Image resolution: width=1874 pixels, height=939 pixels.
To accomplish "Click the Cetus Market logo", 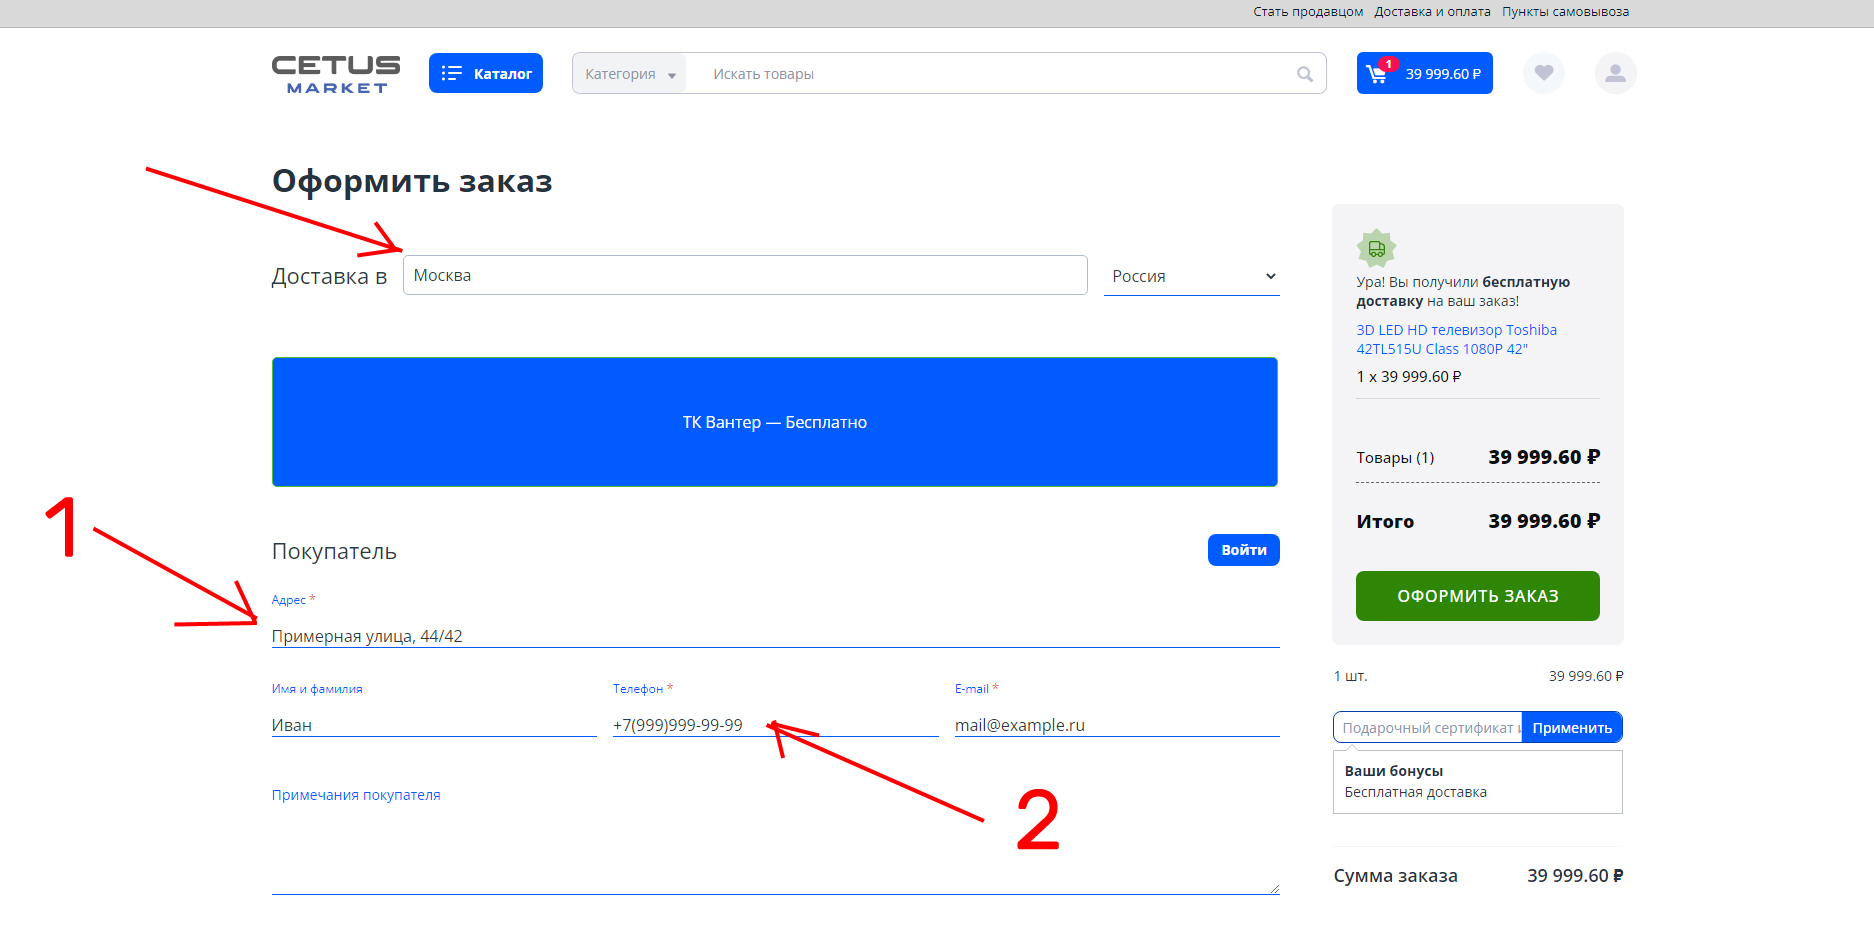I will click(336, 74).
